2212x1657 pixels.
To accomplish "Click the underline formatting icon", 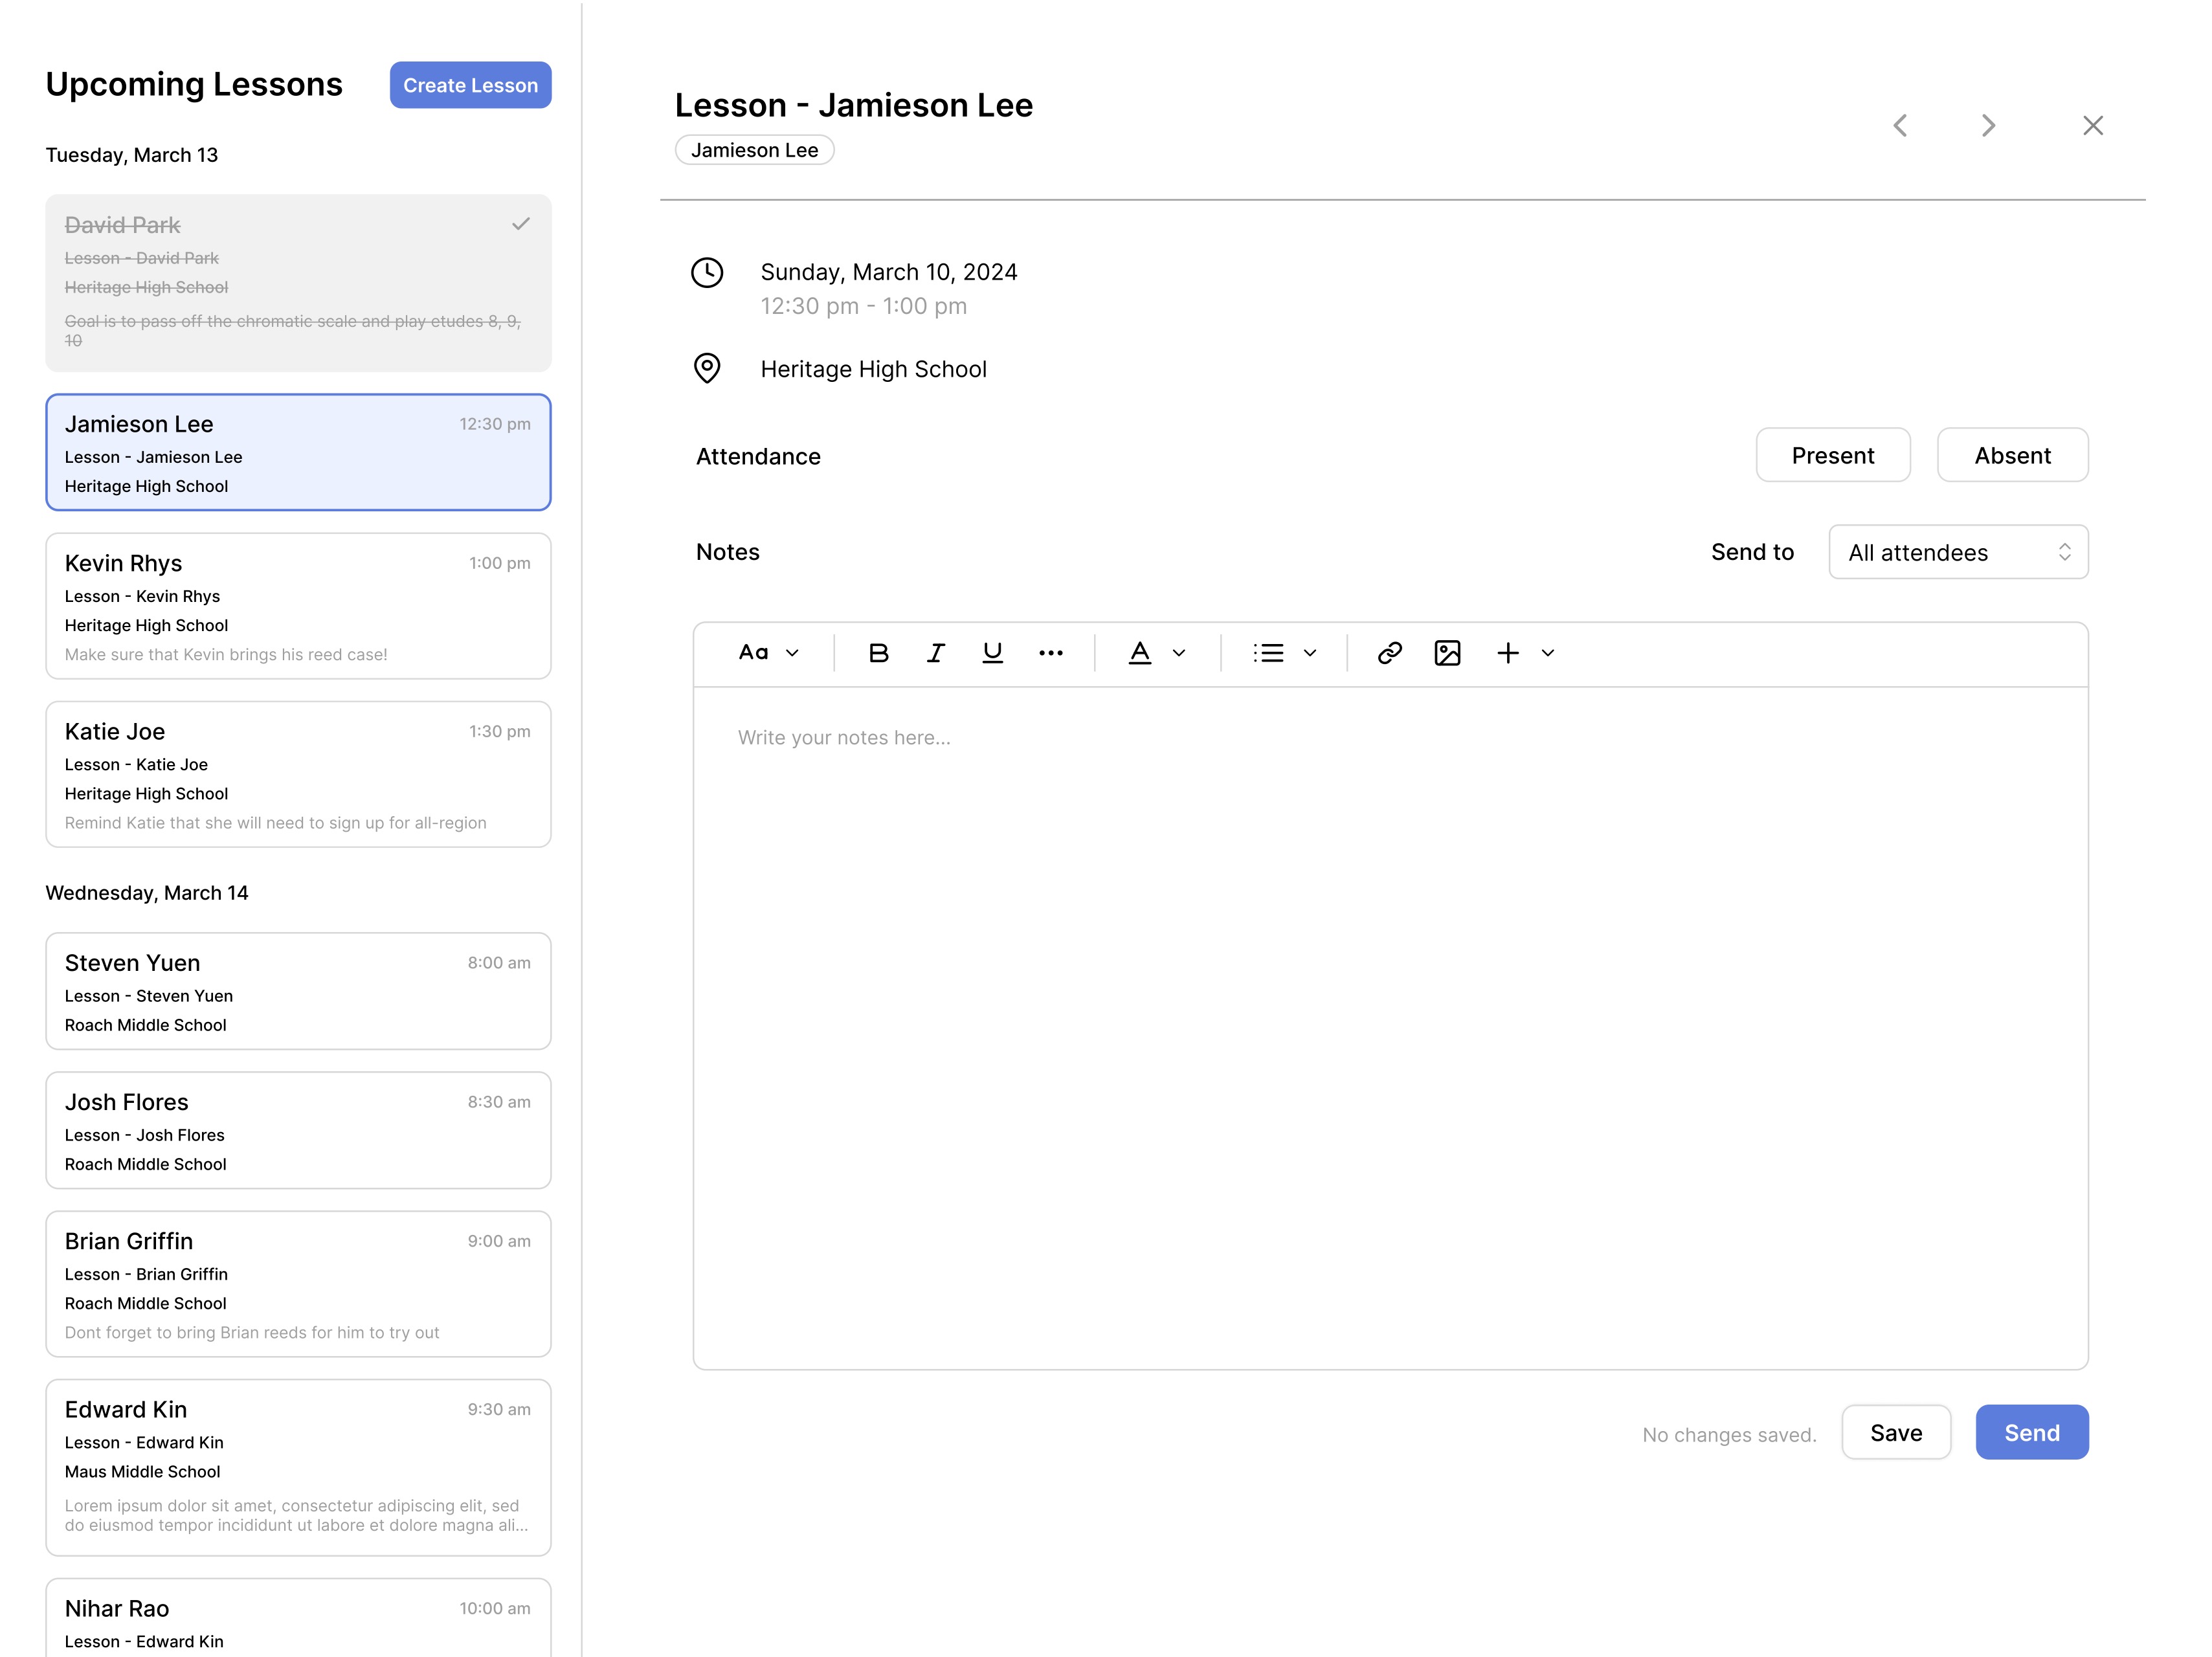I will click(x=992, y=653).
